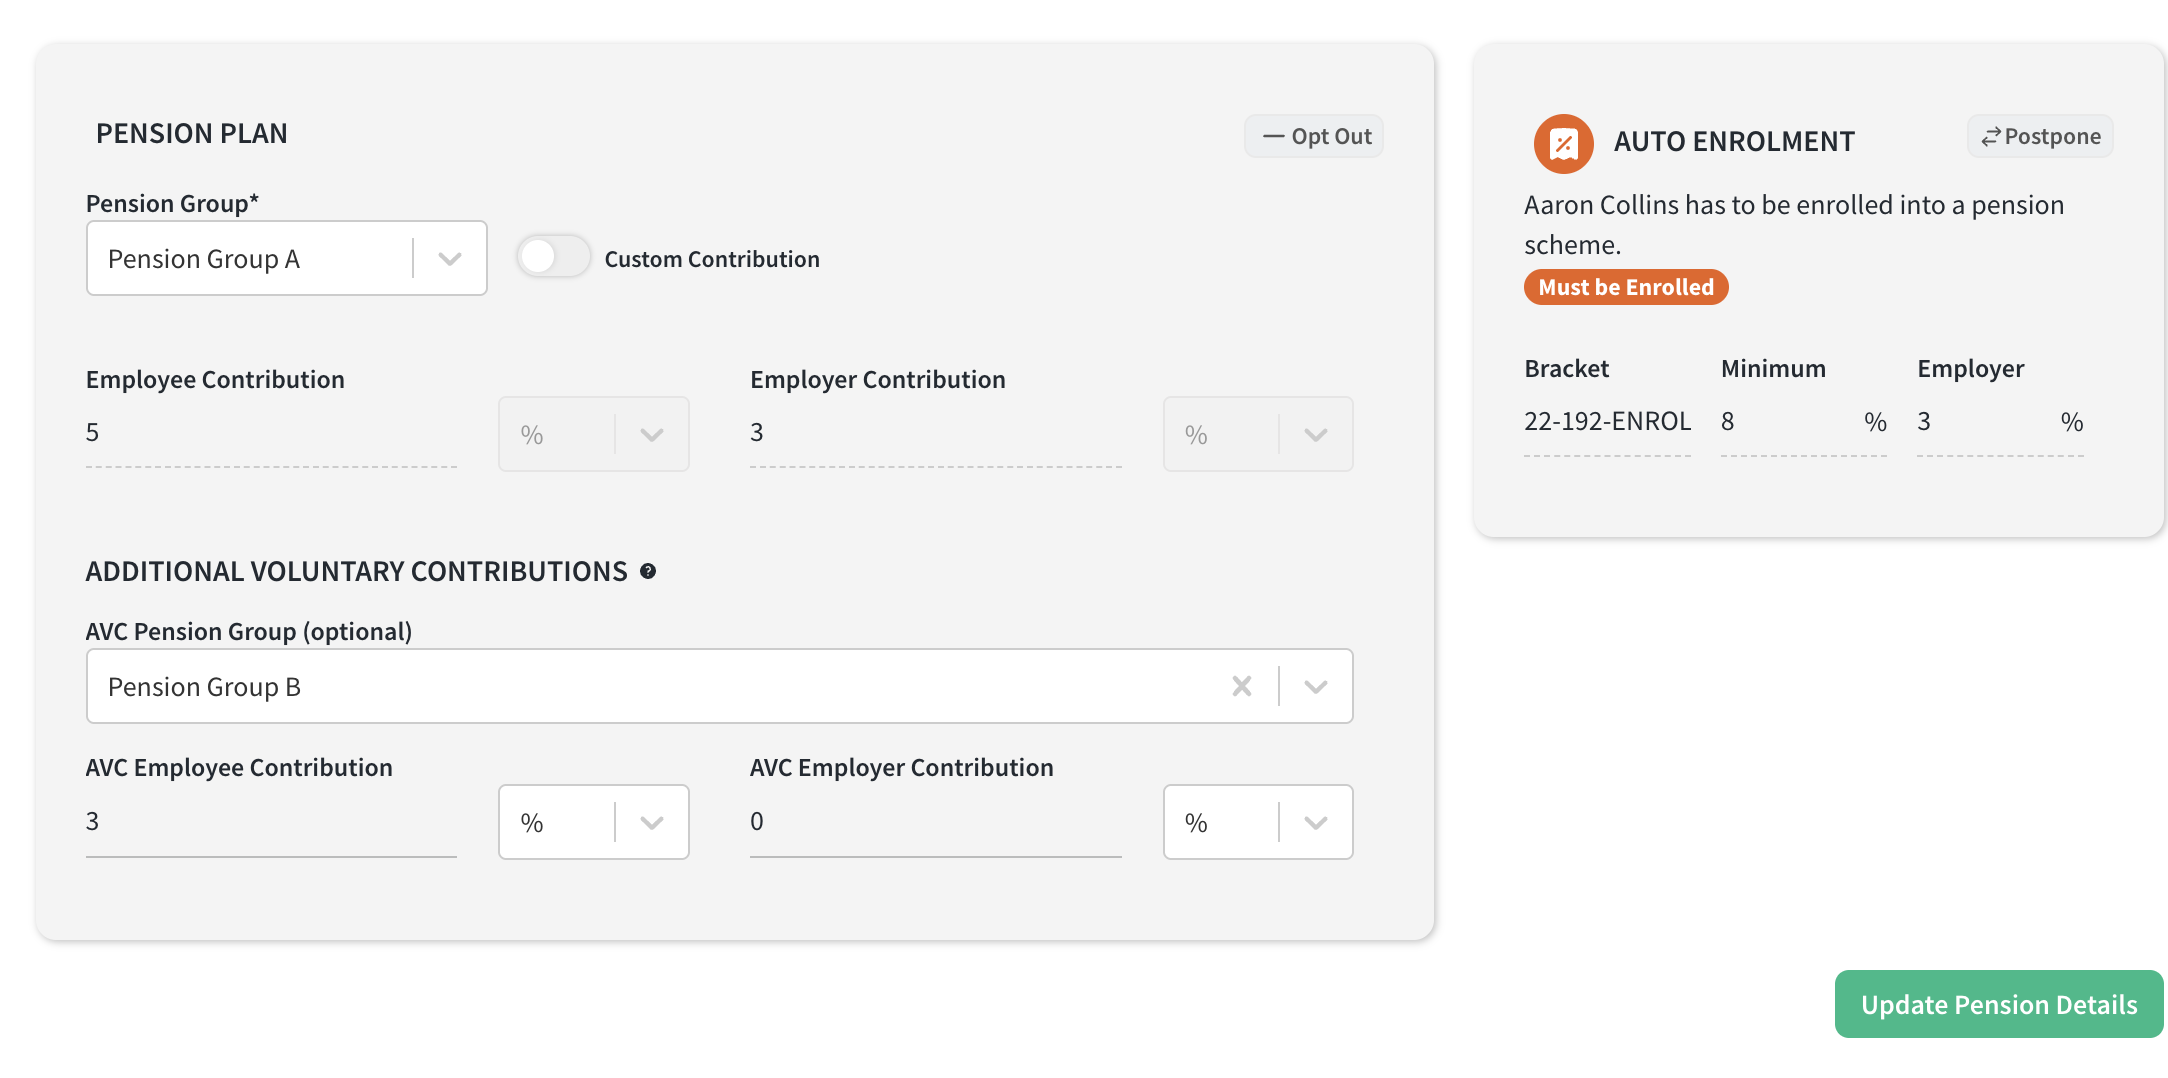Image resolution: width=2168 pixels, height=1078 pixels.
Task: Clear the AVC Pension Group selection
Action: (x=1242, y=686)
